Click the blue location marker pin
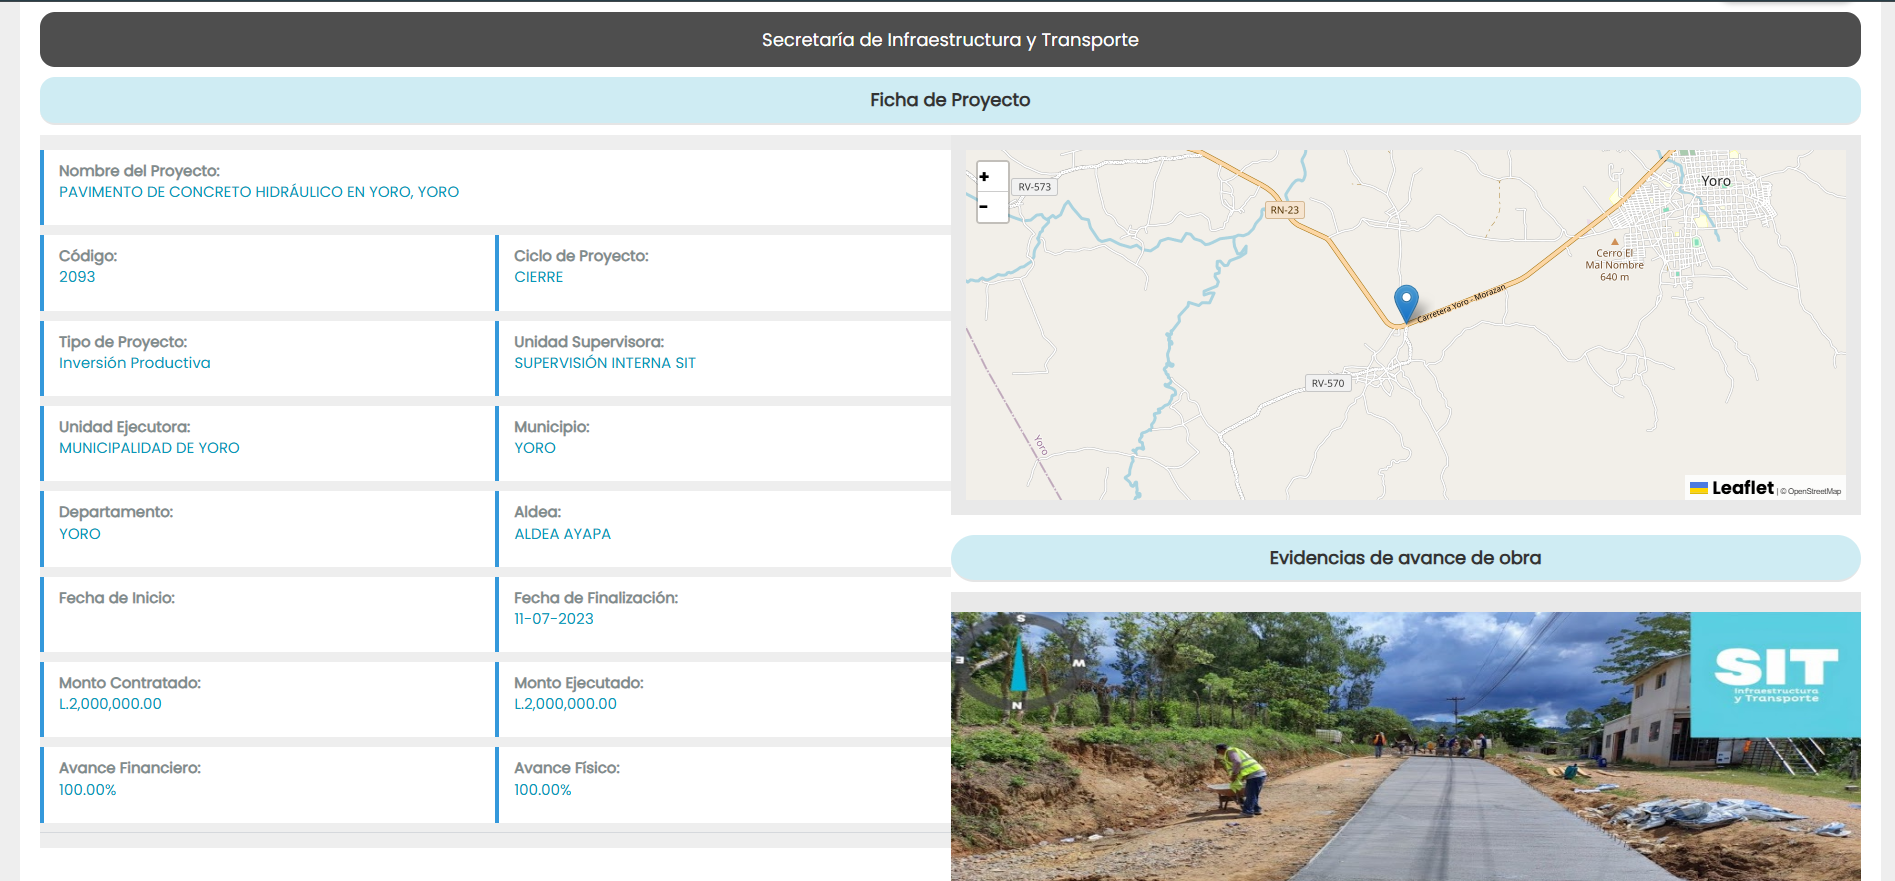Image resolution: width=1895 pixels, height=881 pixels. [1405, 301]
